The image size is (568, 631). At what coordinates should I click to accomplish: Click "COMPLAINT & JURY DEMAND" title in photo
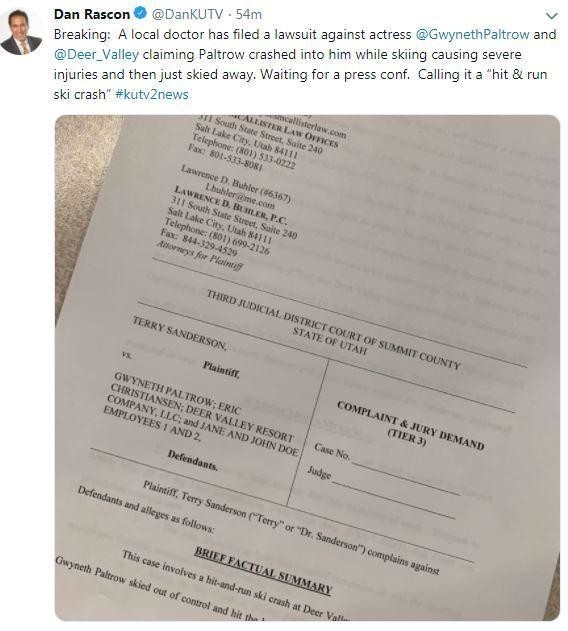(411, 425)
